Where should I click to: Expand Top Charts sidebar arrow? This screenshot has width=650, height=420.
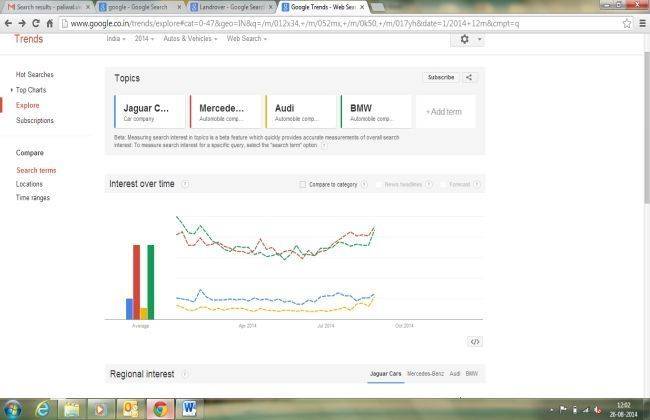(12, 90)
